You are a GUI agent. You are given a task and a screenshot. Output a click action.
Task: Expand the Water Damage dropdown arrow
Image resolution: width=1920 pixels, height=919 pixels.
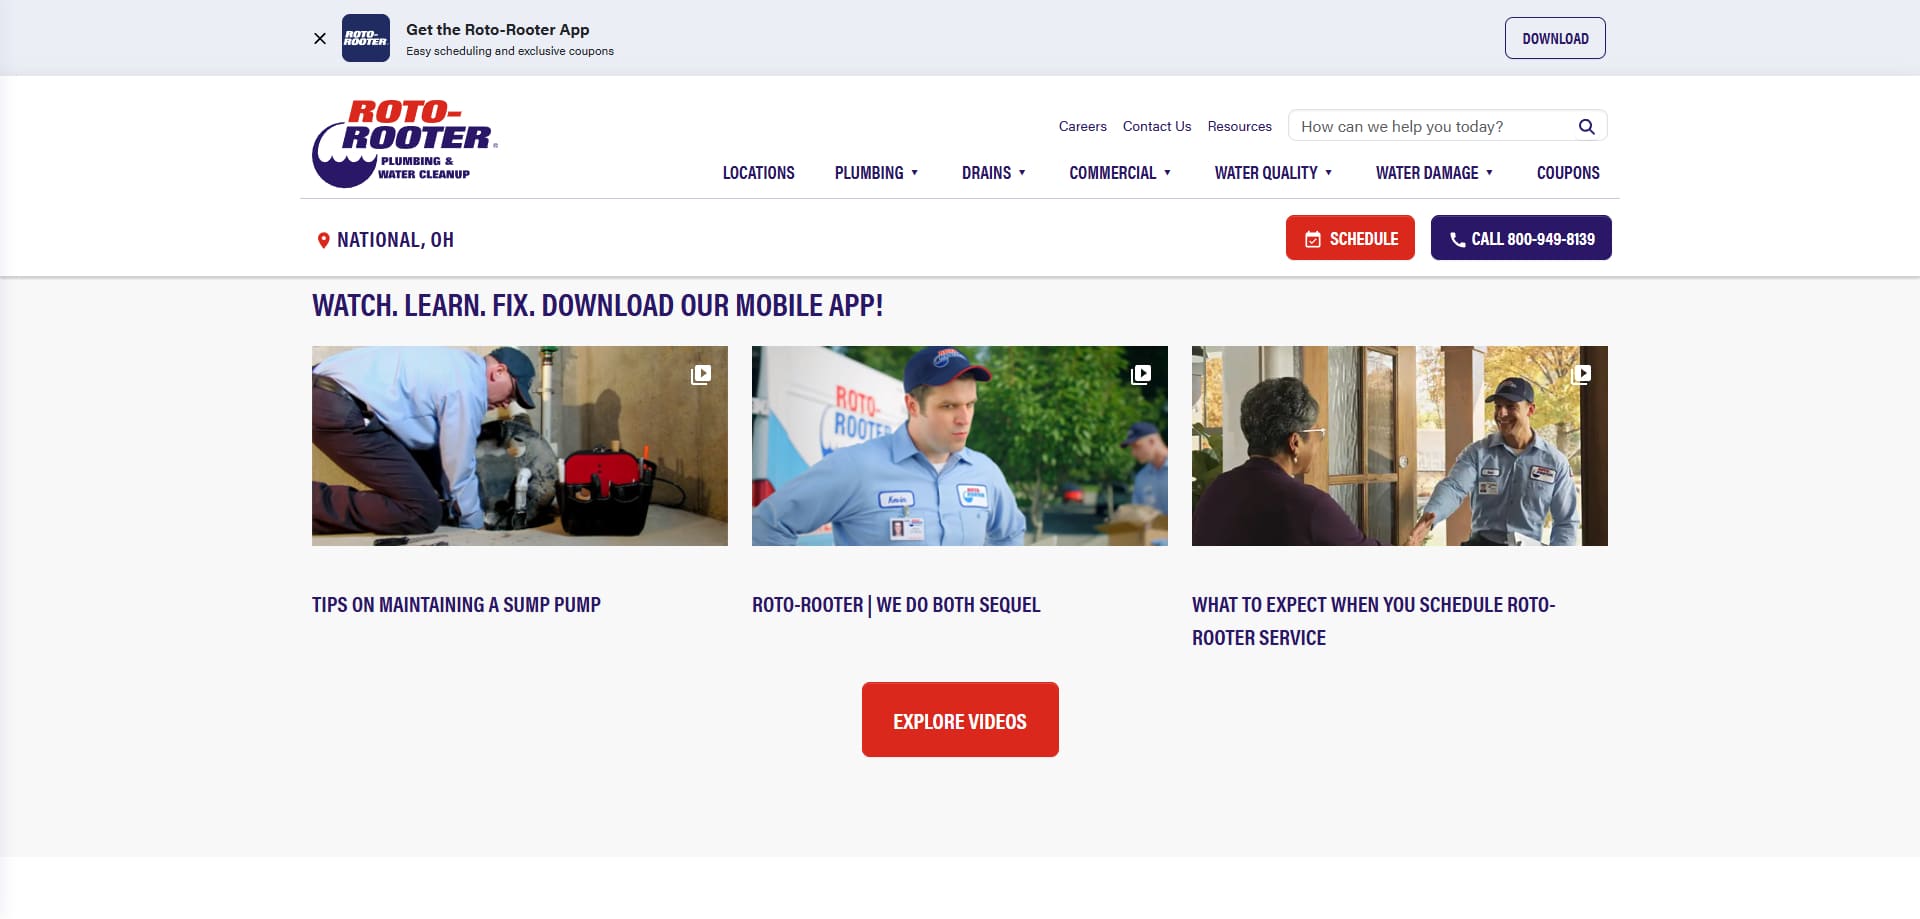pos(1489,173)
